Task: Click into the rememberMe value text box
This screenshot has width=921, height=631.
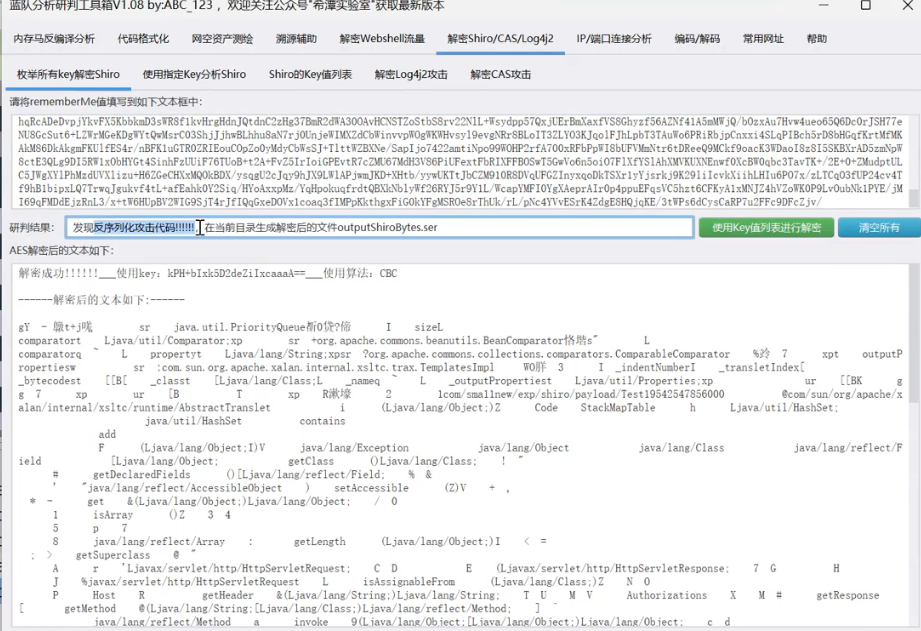Action: point(460,162)
